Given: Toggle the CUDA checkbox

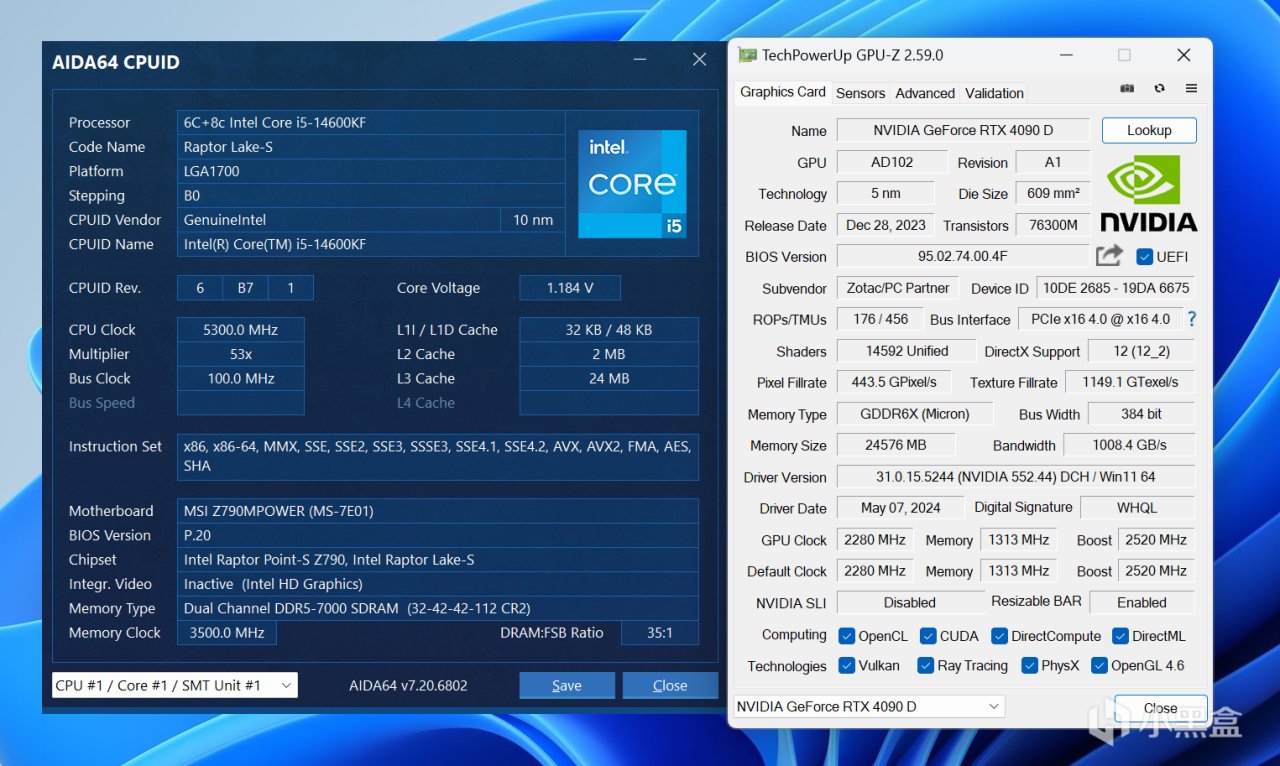Looking at the screenshot, I should click(x=928, y=636).
